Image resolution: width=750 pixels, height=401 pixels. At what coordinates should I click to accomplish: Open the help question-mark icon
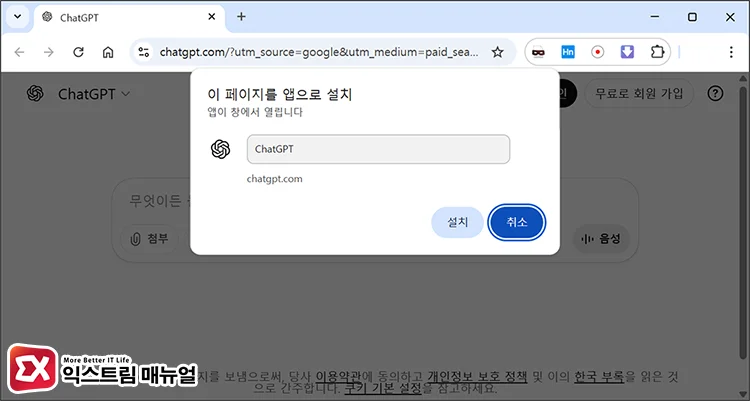(715, 93)
